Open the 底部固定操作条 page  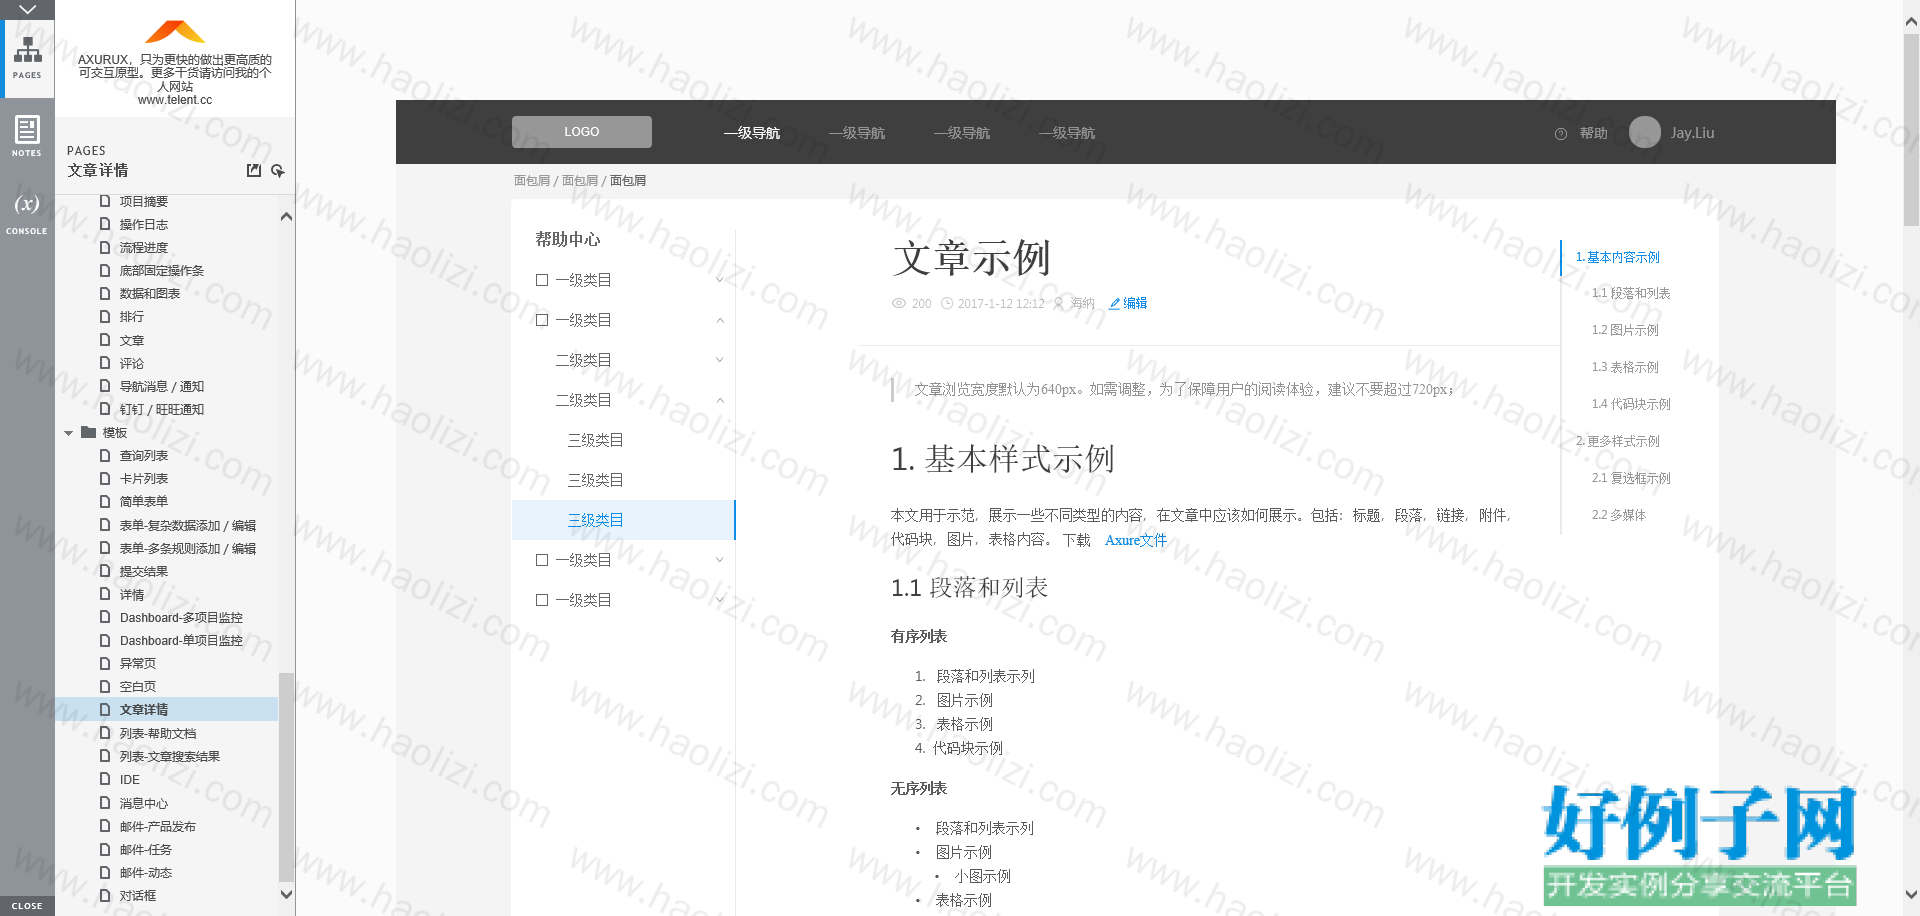[162, 271]
